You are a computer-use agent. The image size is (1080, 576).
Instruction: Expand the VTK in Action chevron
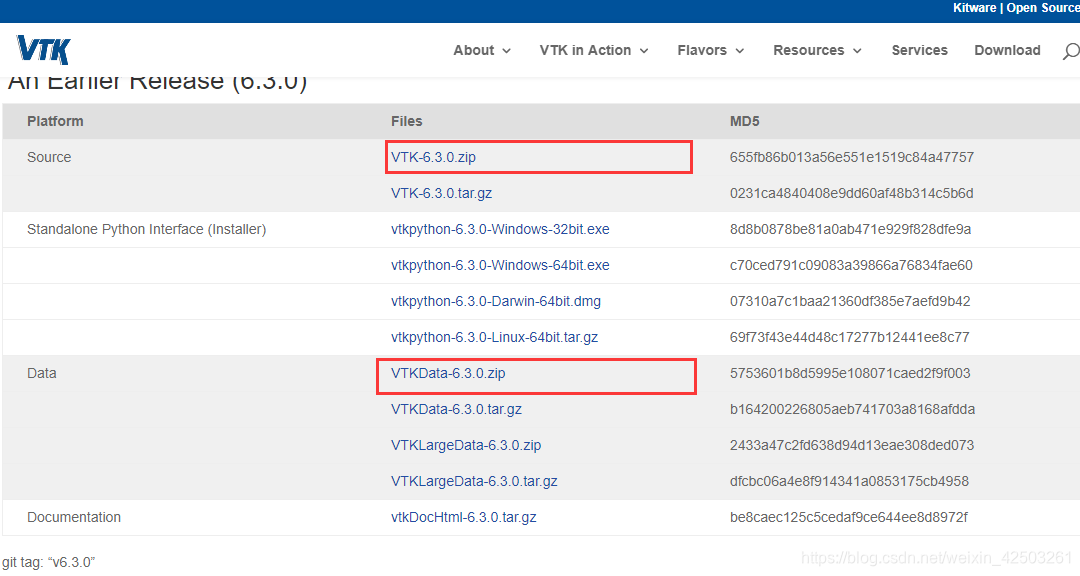click(x=644, y=51)
